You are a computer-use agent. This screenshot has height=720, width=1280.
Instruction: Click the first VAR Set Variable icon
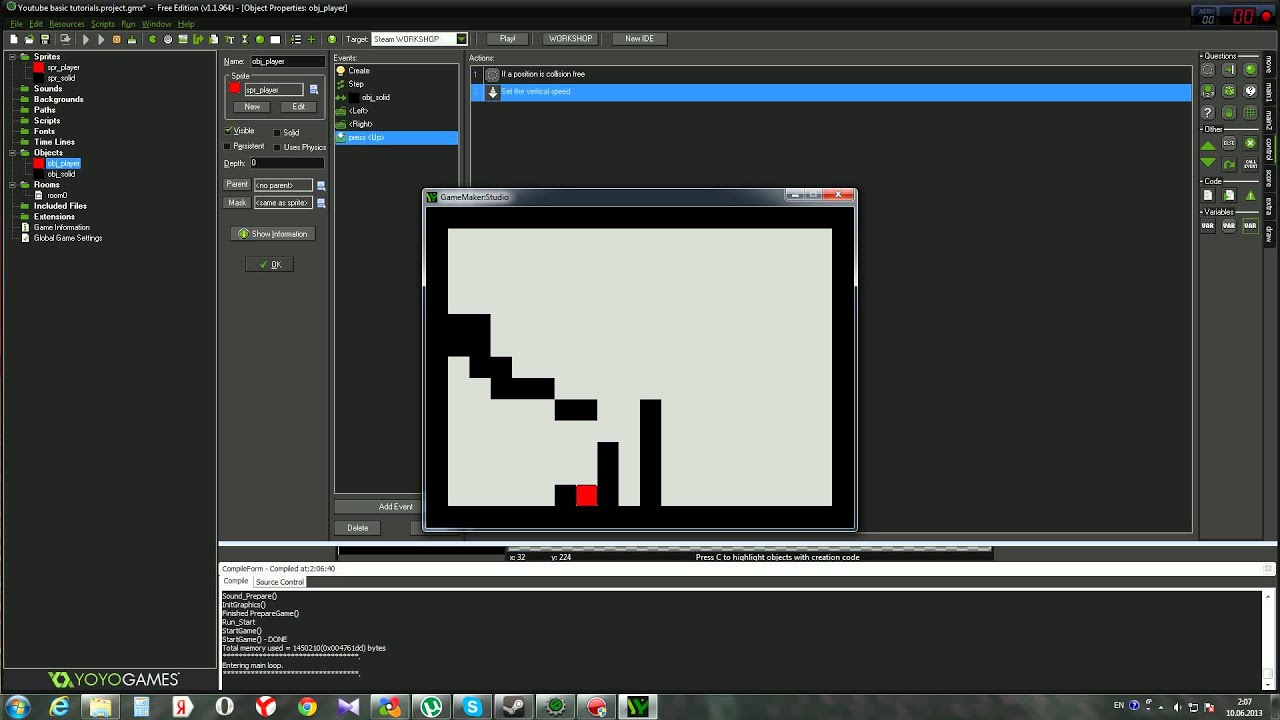[x=1208, y=225]
